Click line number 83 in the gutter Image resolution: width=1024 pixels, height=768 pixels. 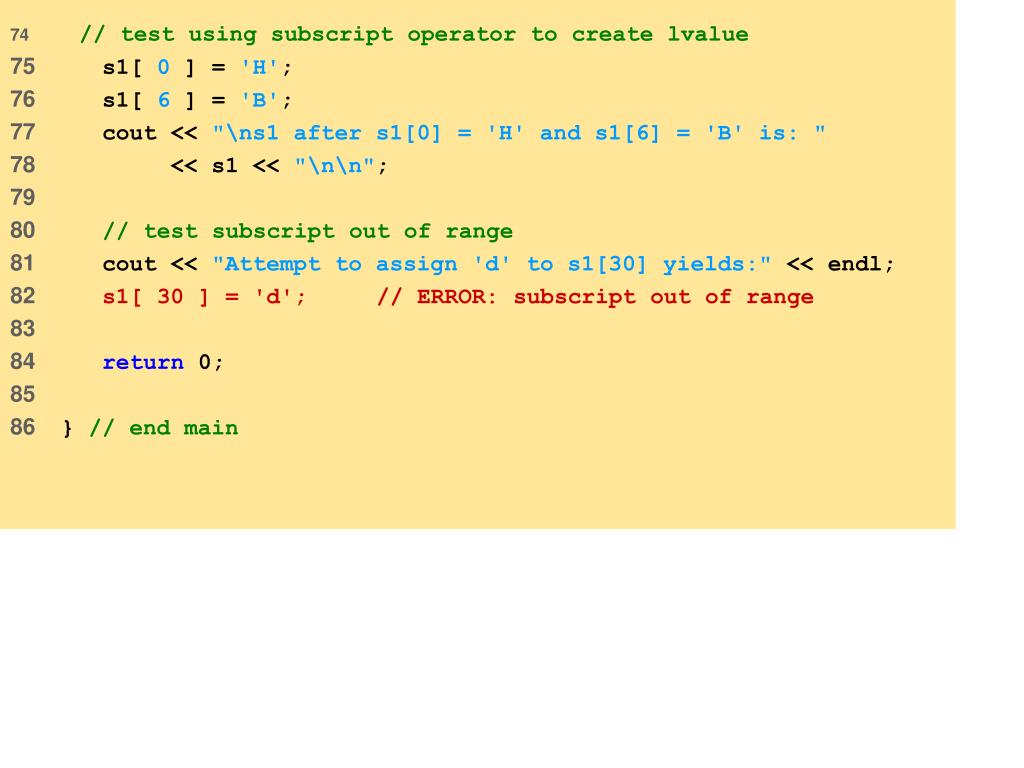(23, 329)
